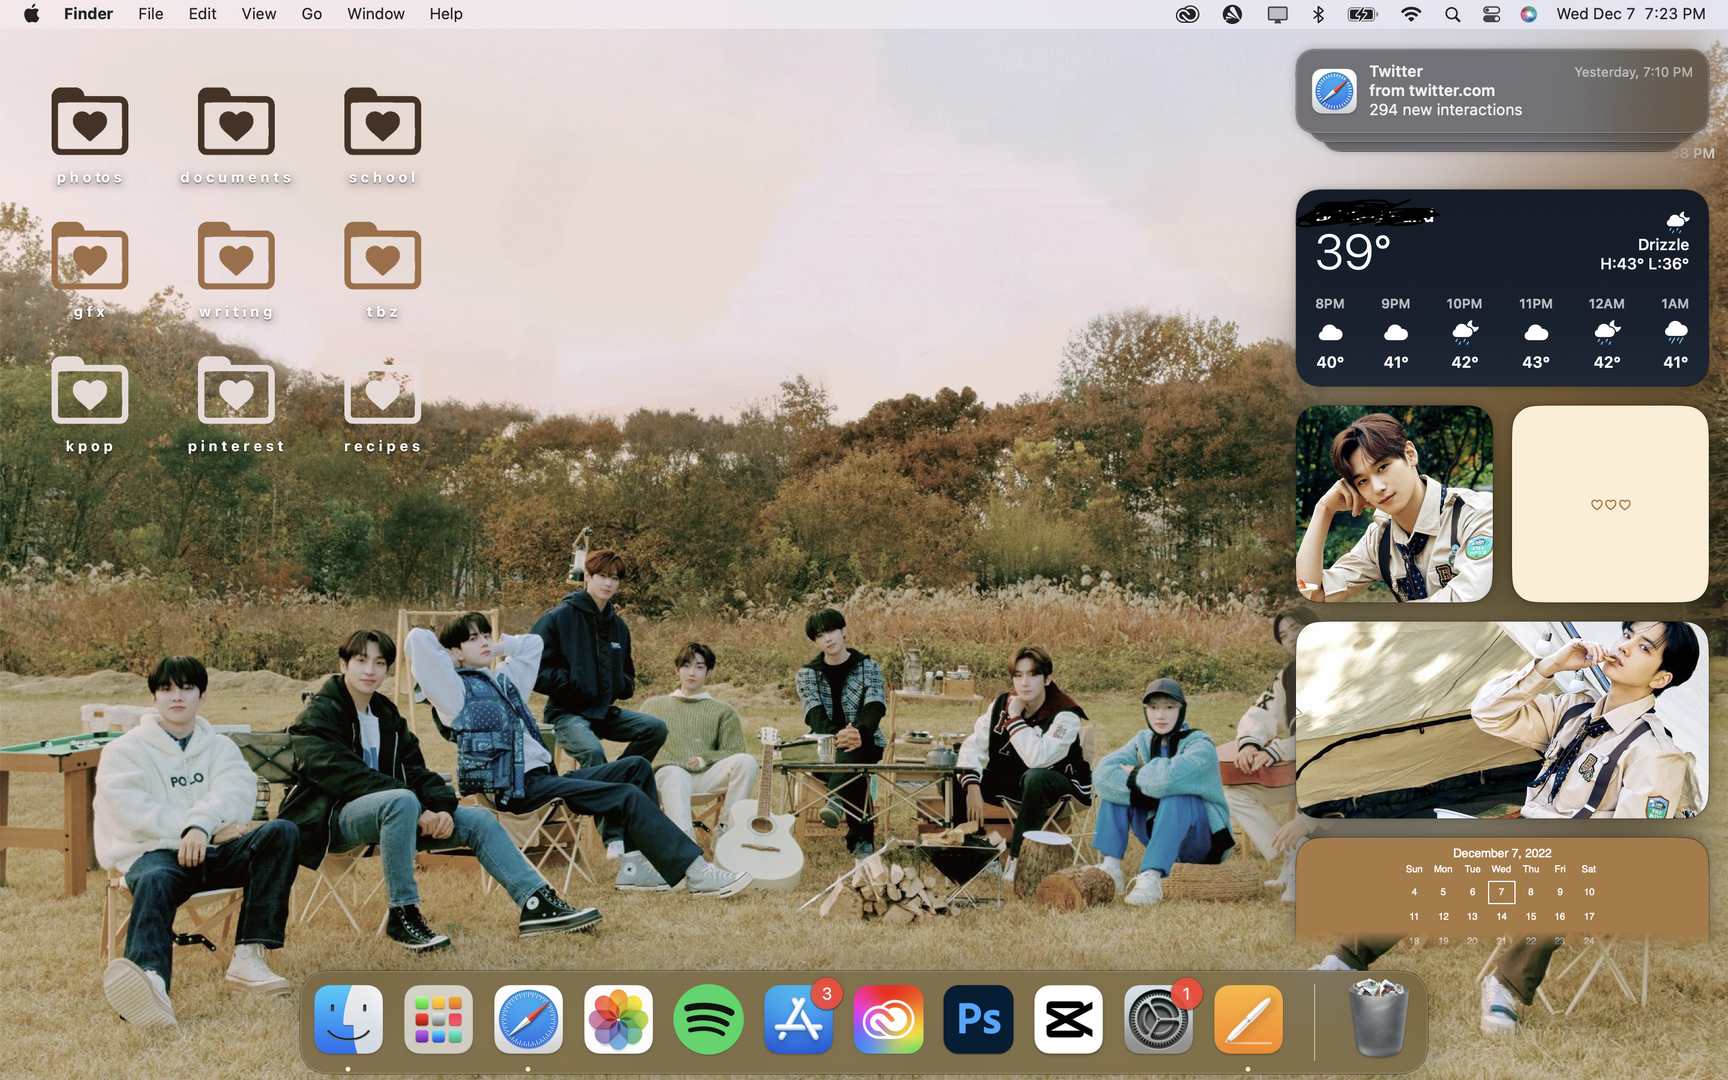Open the Window menu
The image size is (1728, 1080).
376,14
